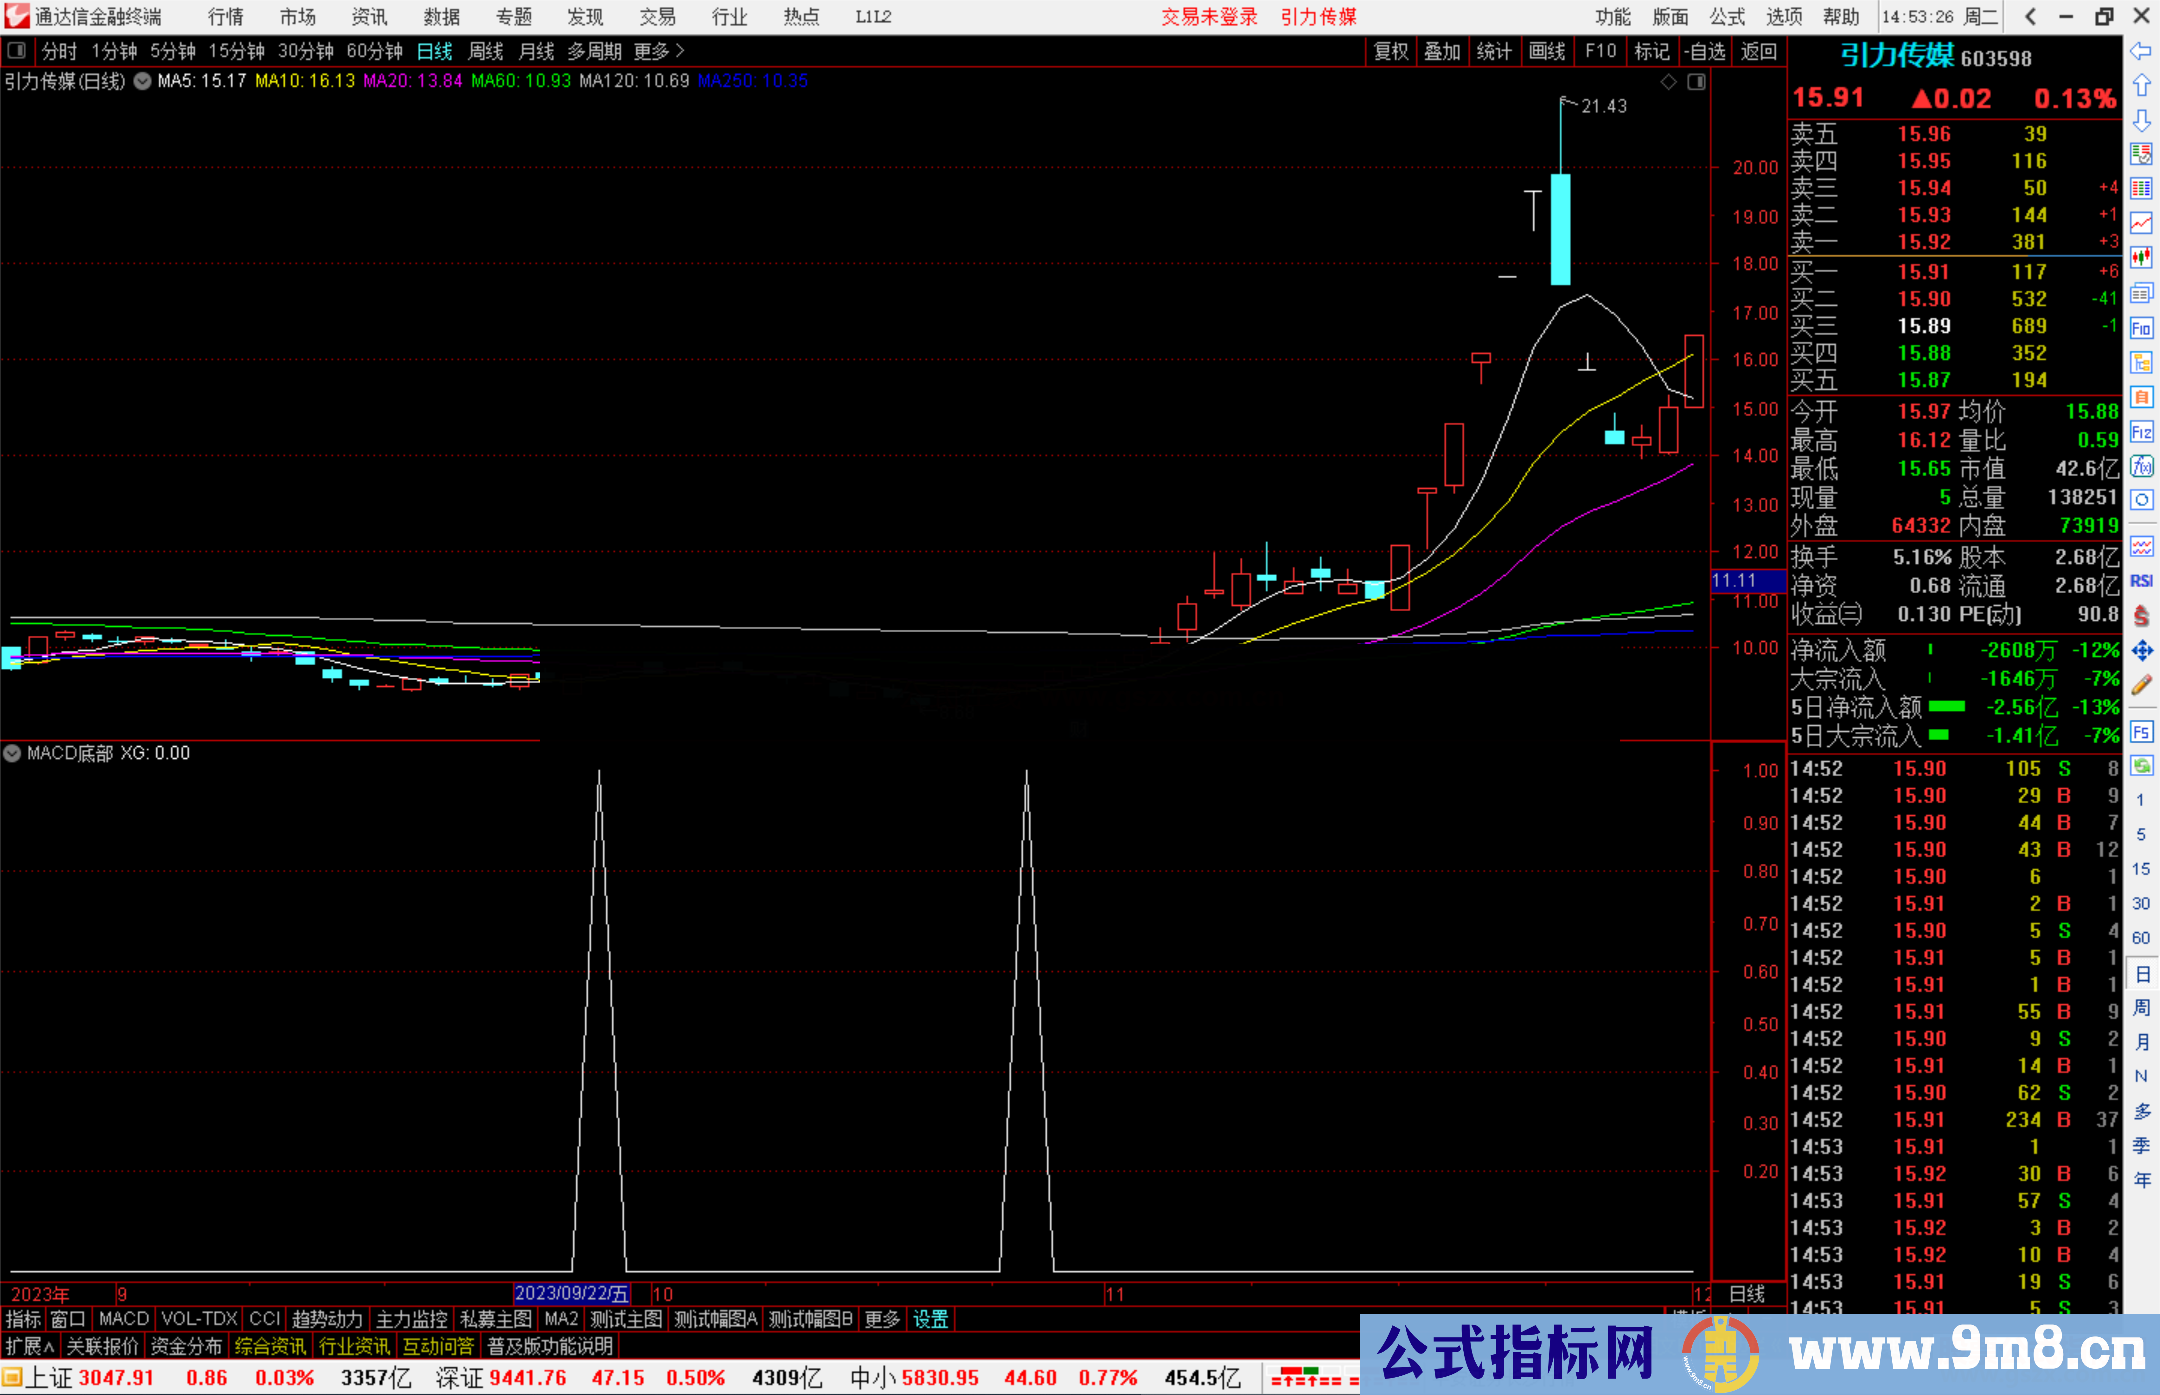Click the 复权 button
Screen dimensions: 2160x1395
click(1391, 50)
